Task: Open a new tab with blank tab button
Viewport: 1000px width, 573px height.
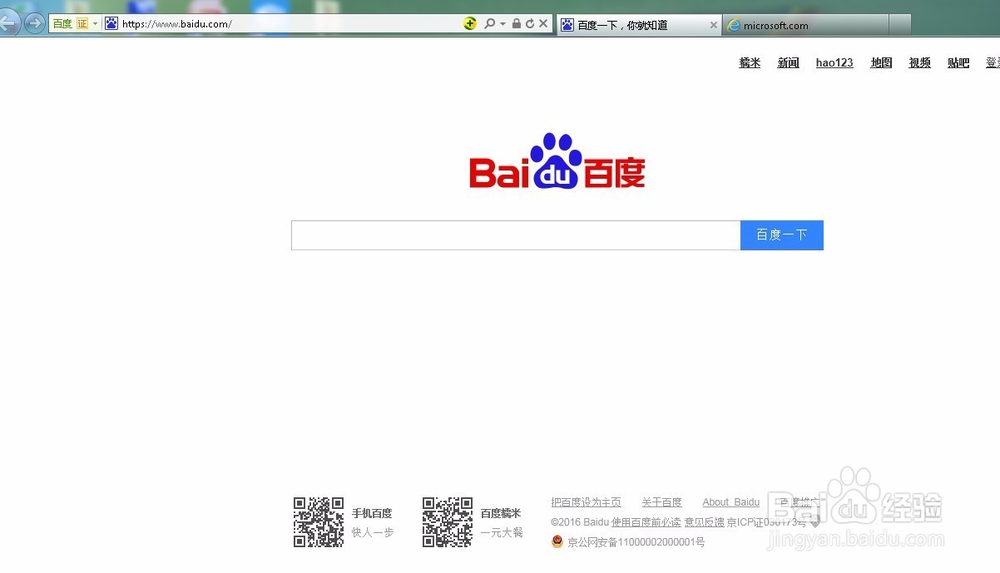Action: (899, 25)
